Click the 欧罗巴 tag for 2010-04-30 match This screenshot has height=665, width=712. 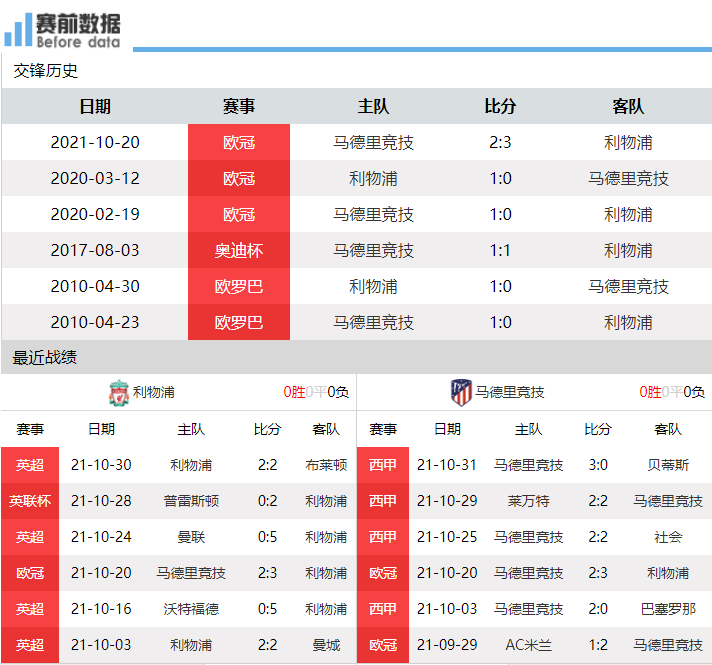(x=239, y=286)
